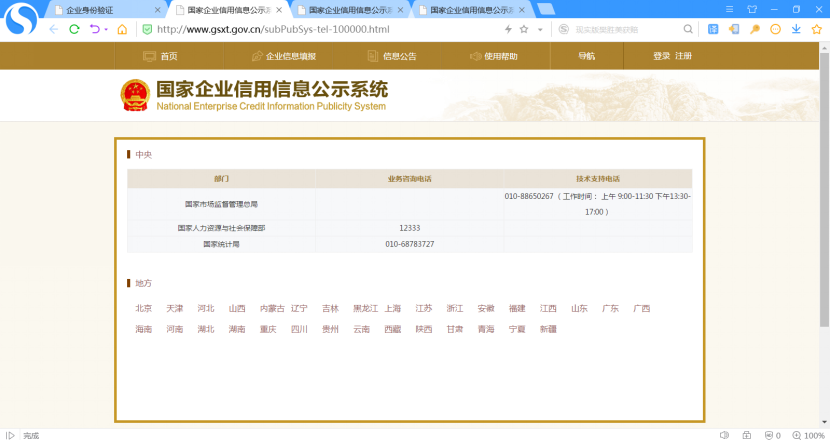
Task: Reload the page with the refresh icon
Action: click(74, 29)
